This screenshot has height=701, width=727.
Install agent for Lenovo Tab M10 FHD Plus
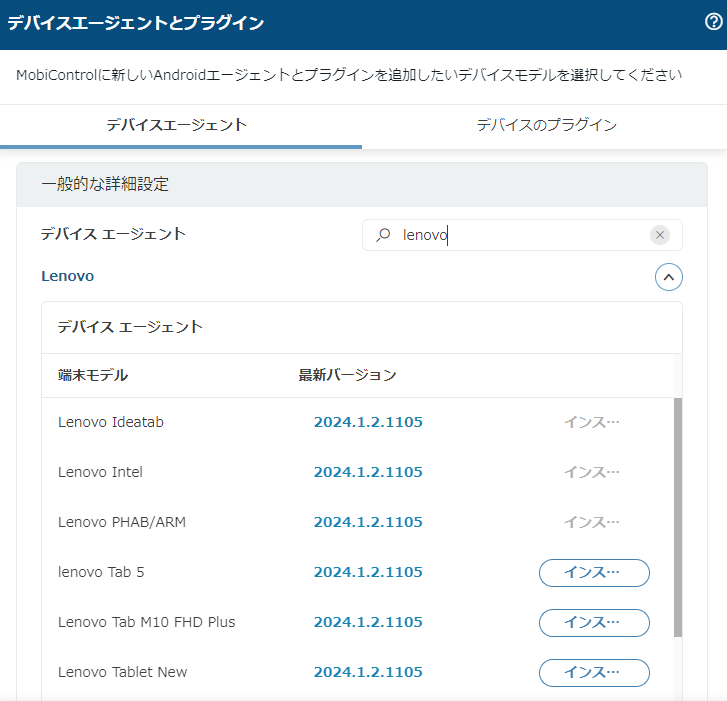click(x=594, y=623)
